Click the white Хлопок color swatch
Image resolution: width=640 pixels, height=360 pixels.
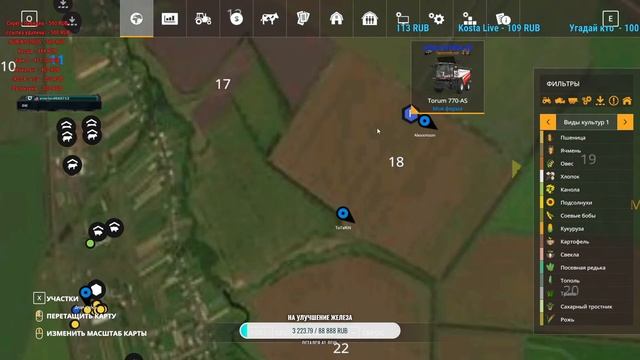542,177
